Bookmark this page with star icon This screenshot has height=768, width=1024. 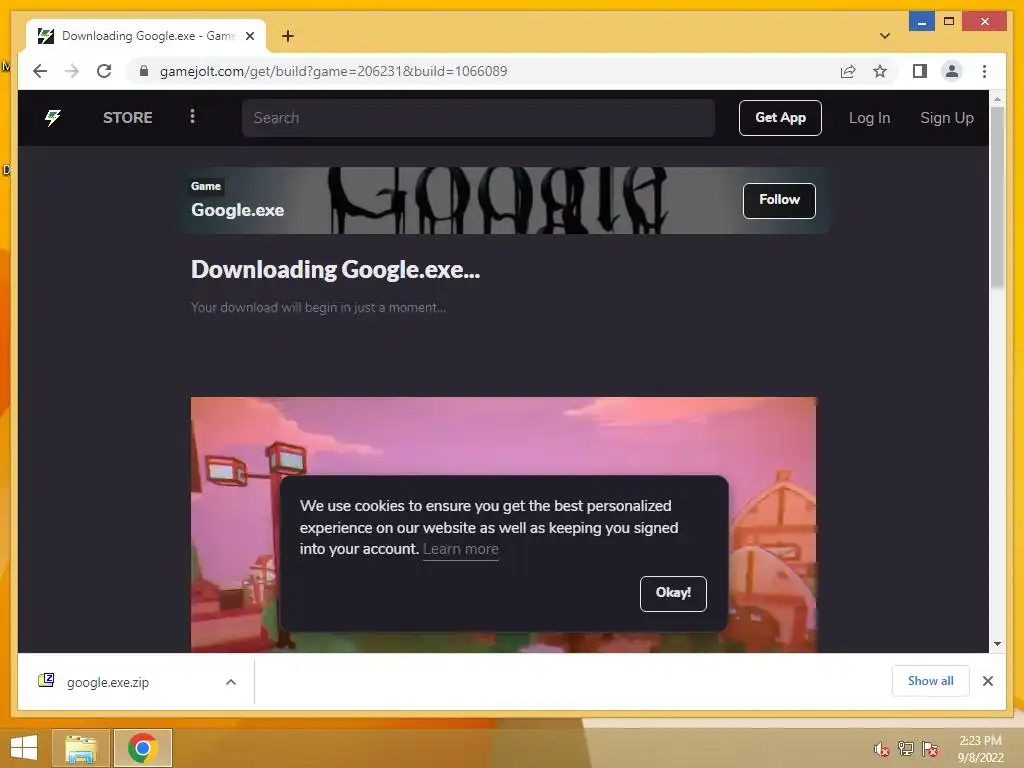coord(880,71)
